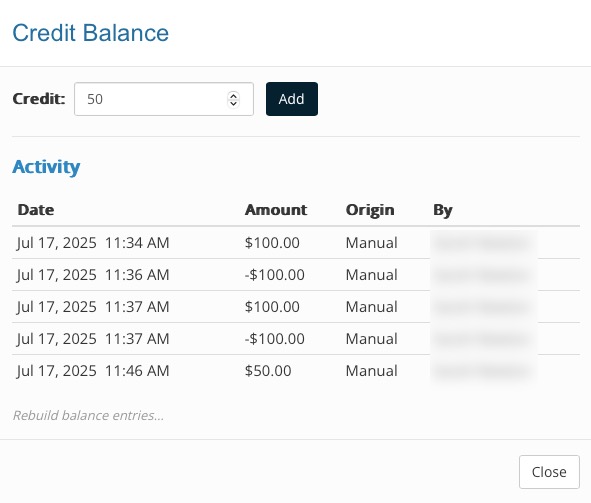The width and height of the screenshot is (591, 503).
Task: Select the Date column header
Action: pyautogui.click(x=36, y=210)
